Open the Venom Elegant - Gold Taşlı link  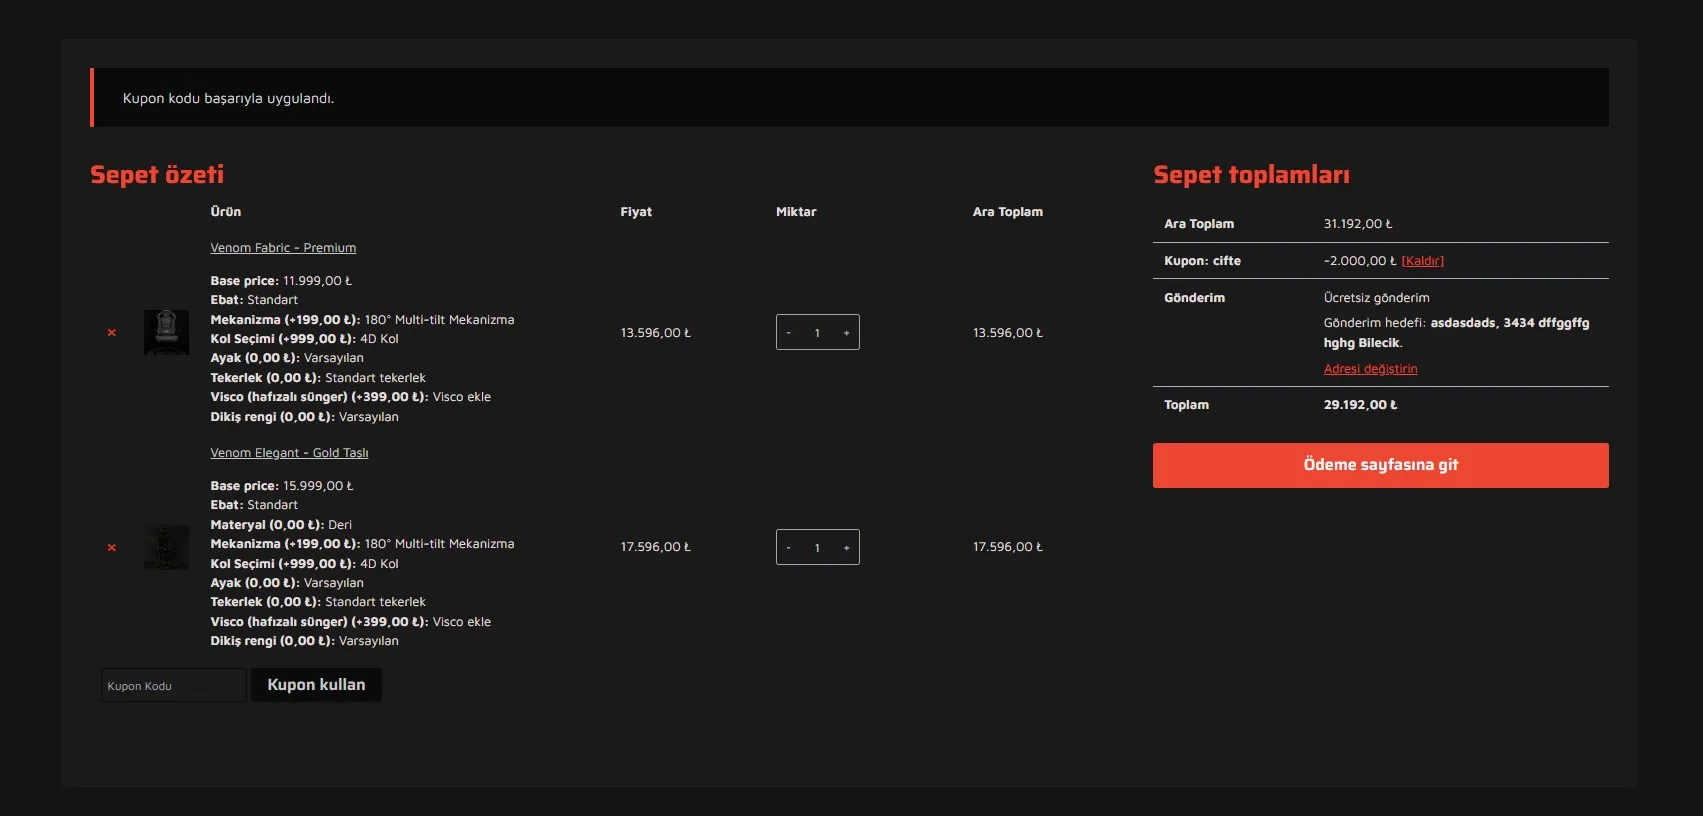(x=289, y=453)
